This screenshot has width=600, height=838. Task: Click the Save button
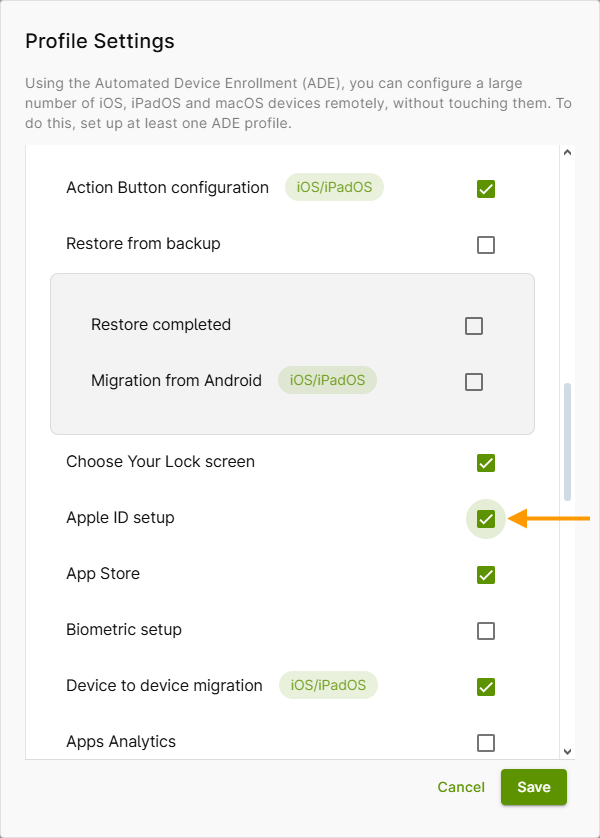point(533,787)
